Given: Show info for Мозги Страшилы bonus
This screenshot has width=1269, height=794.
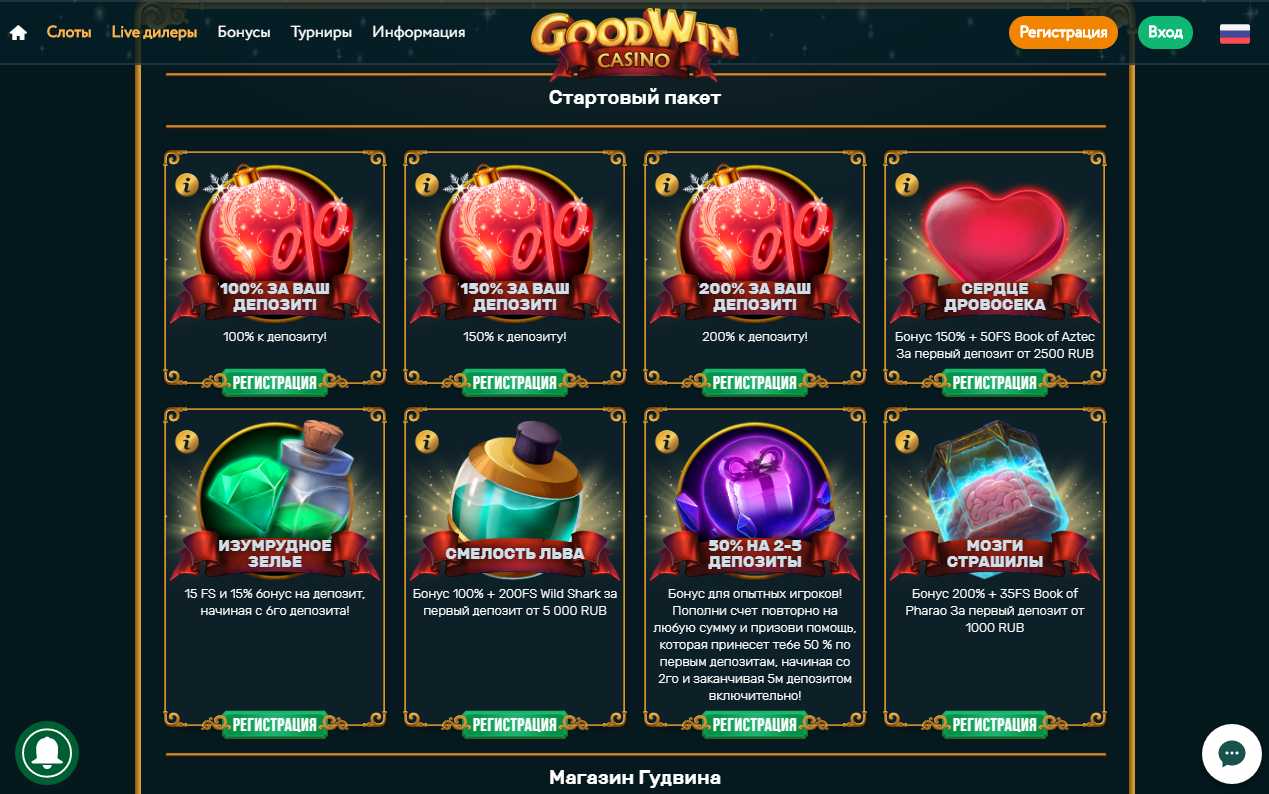Looking at the screenshot, I should tap(907, 441).
